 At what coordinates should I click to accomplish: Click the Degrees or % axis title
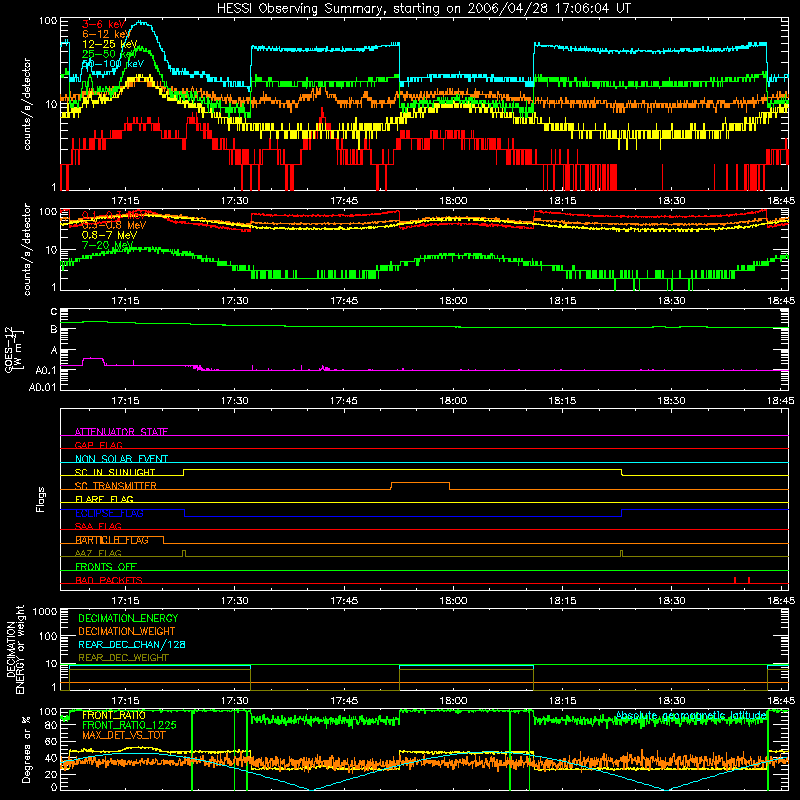[x=26, y=749]
